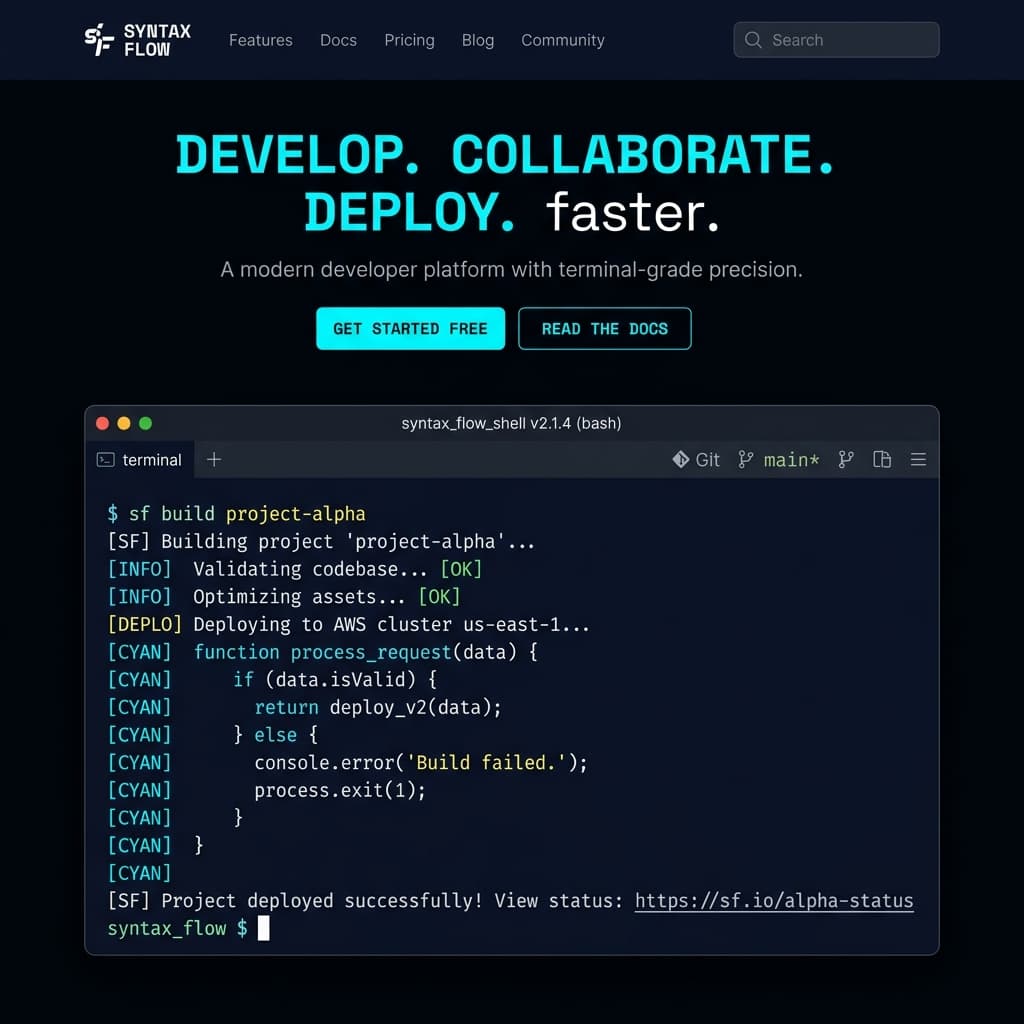Image resolution: width=1024 pixels, height=1024 pixels.
Task: Open the Pricing page
Action: (409, 40)
